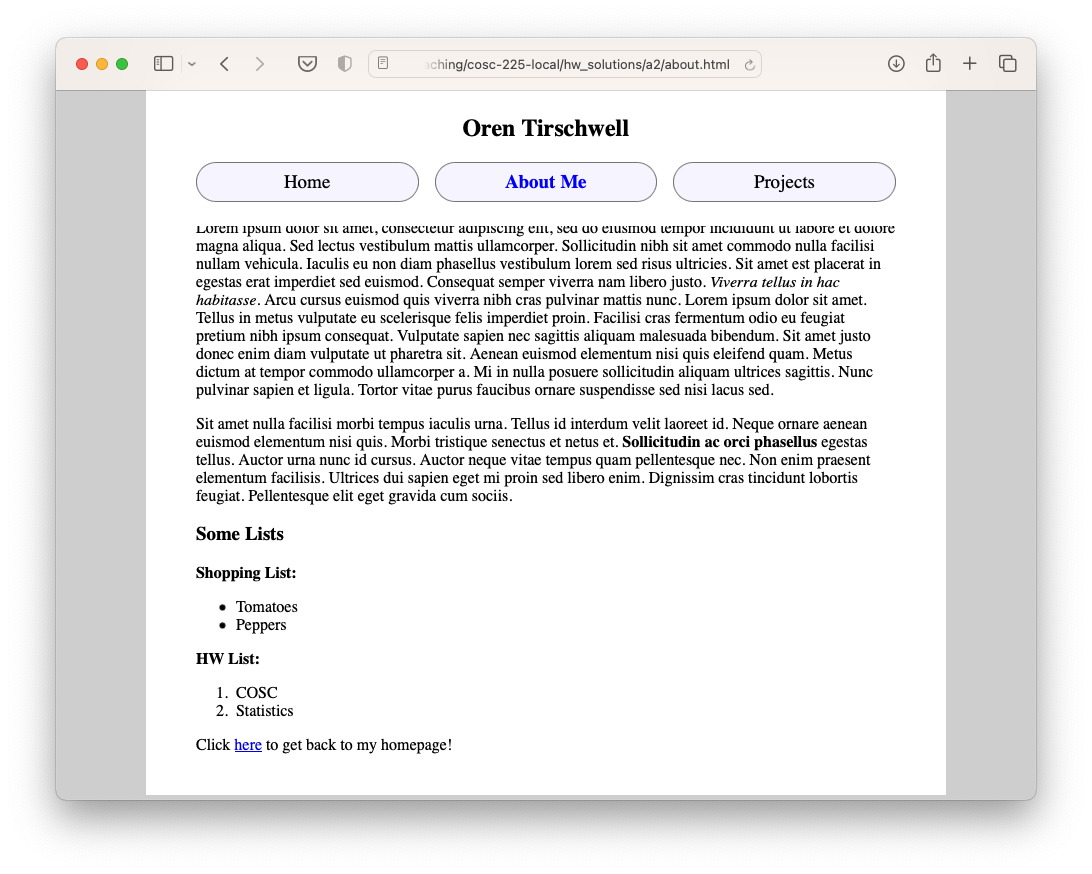
Task: Click the URL address field
Action: (565, 64)
